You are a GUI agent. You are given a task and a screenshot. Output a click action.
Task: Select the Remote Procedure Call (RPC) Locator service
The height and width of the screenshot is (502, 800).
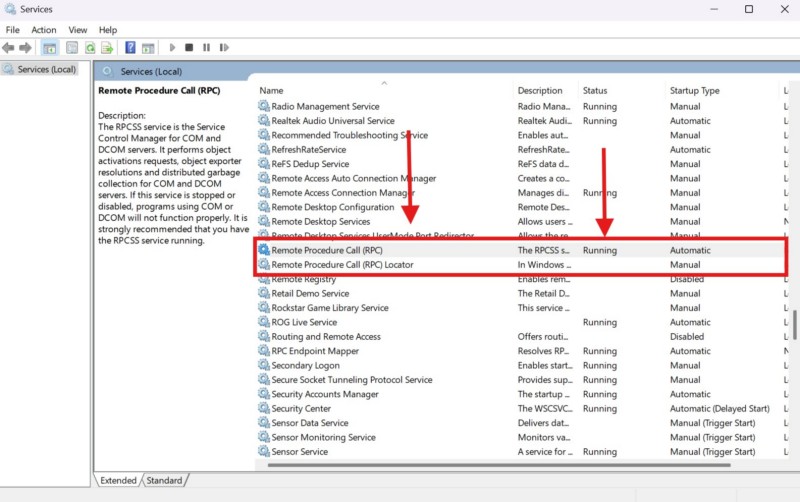pos(342,265)
